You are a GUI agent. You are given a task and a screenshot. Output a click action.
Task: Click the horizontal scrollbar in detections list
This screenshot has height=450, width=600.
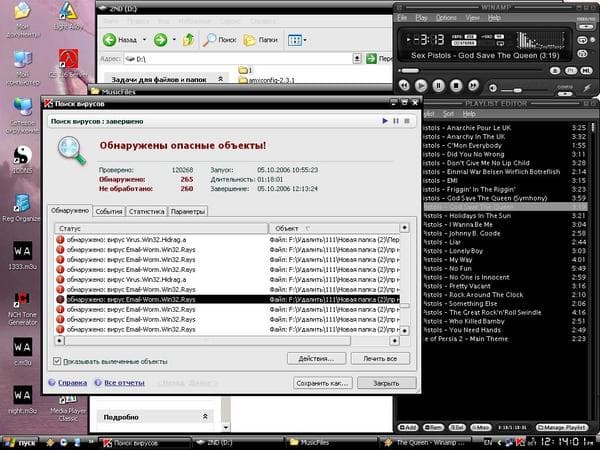pos(207,341)
